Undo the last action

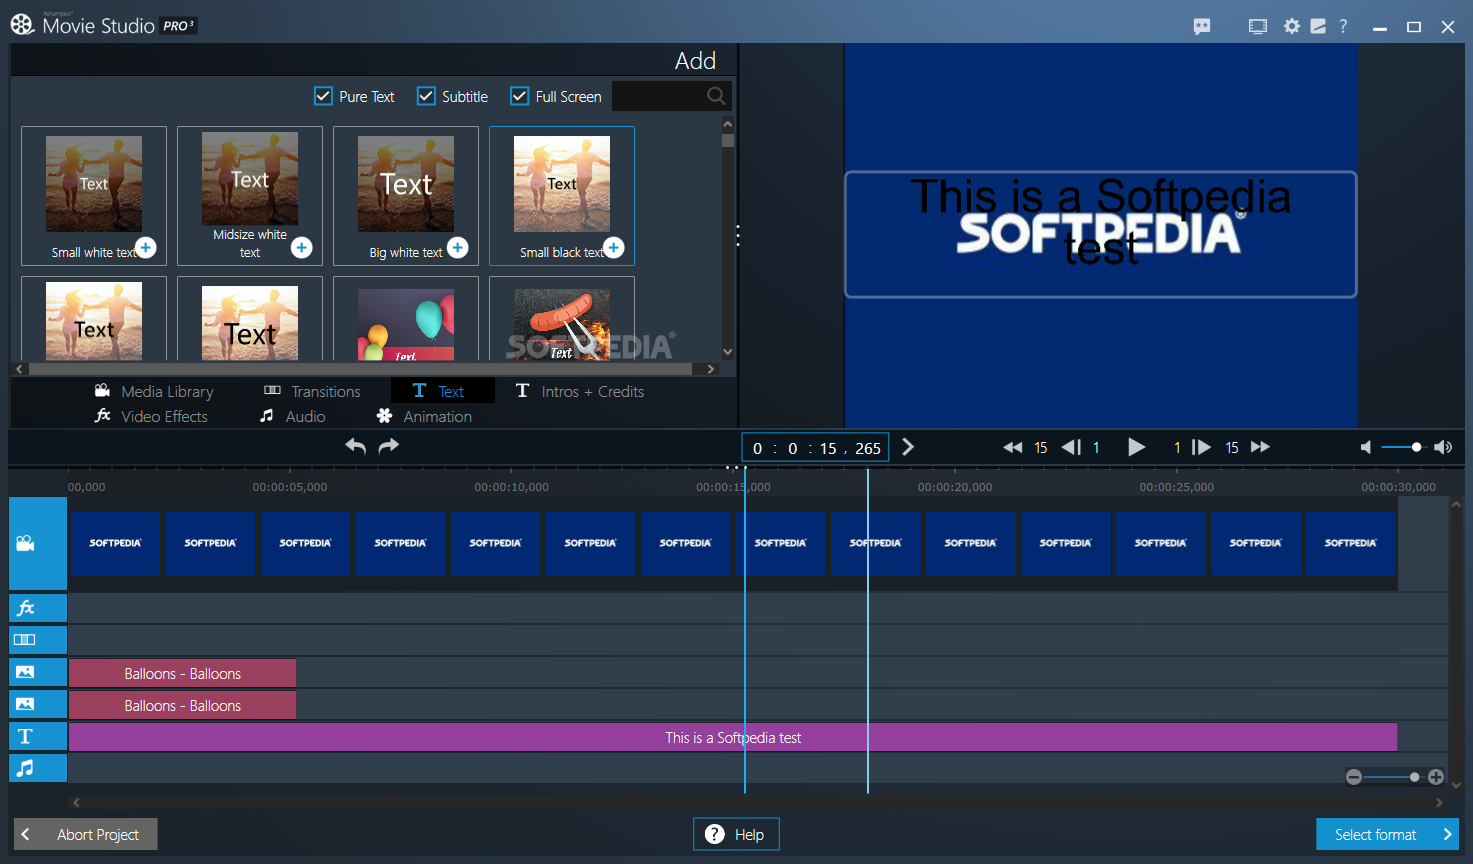355,446
